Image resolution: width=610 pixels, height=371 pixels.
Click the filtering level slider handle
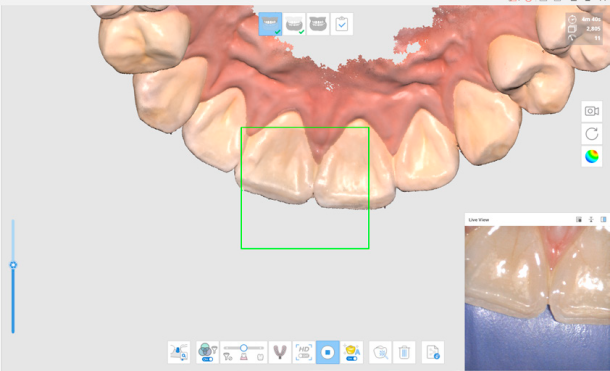point(244,348)
